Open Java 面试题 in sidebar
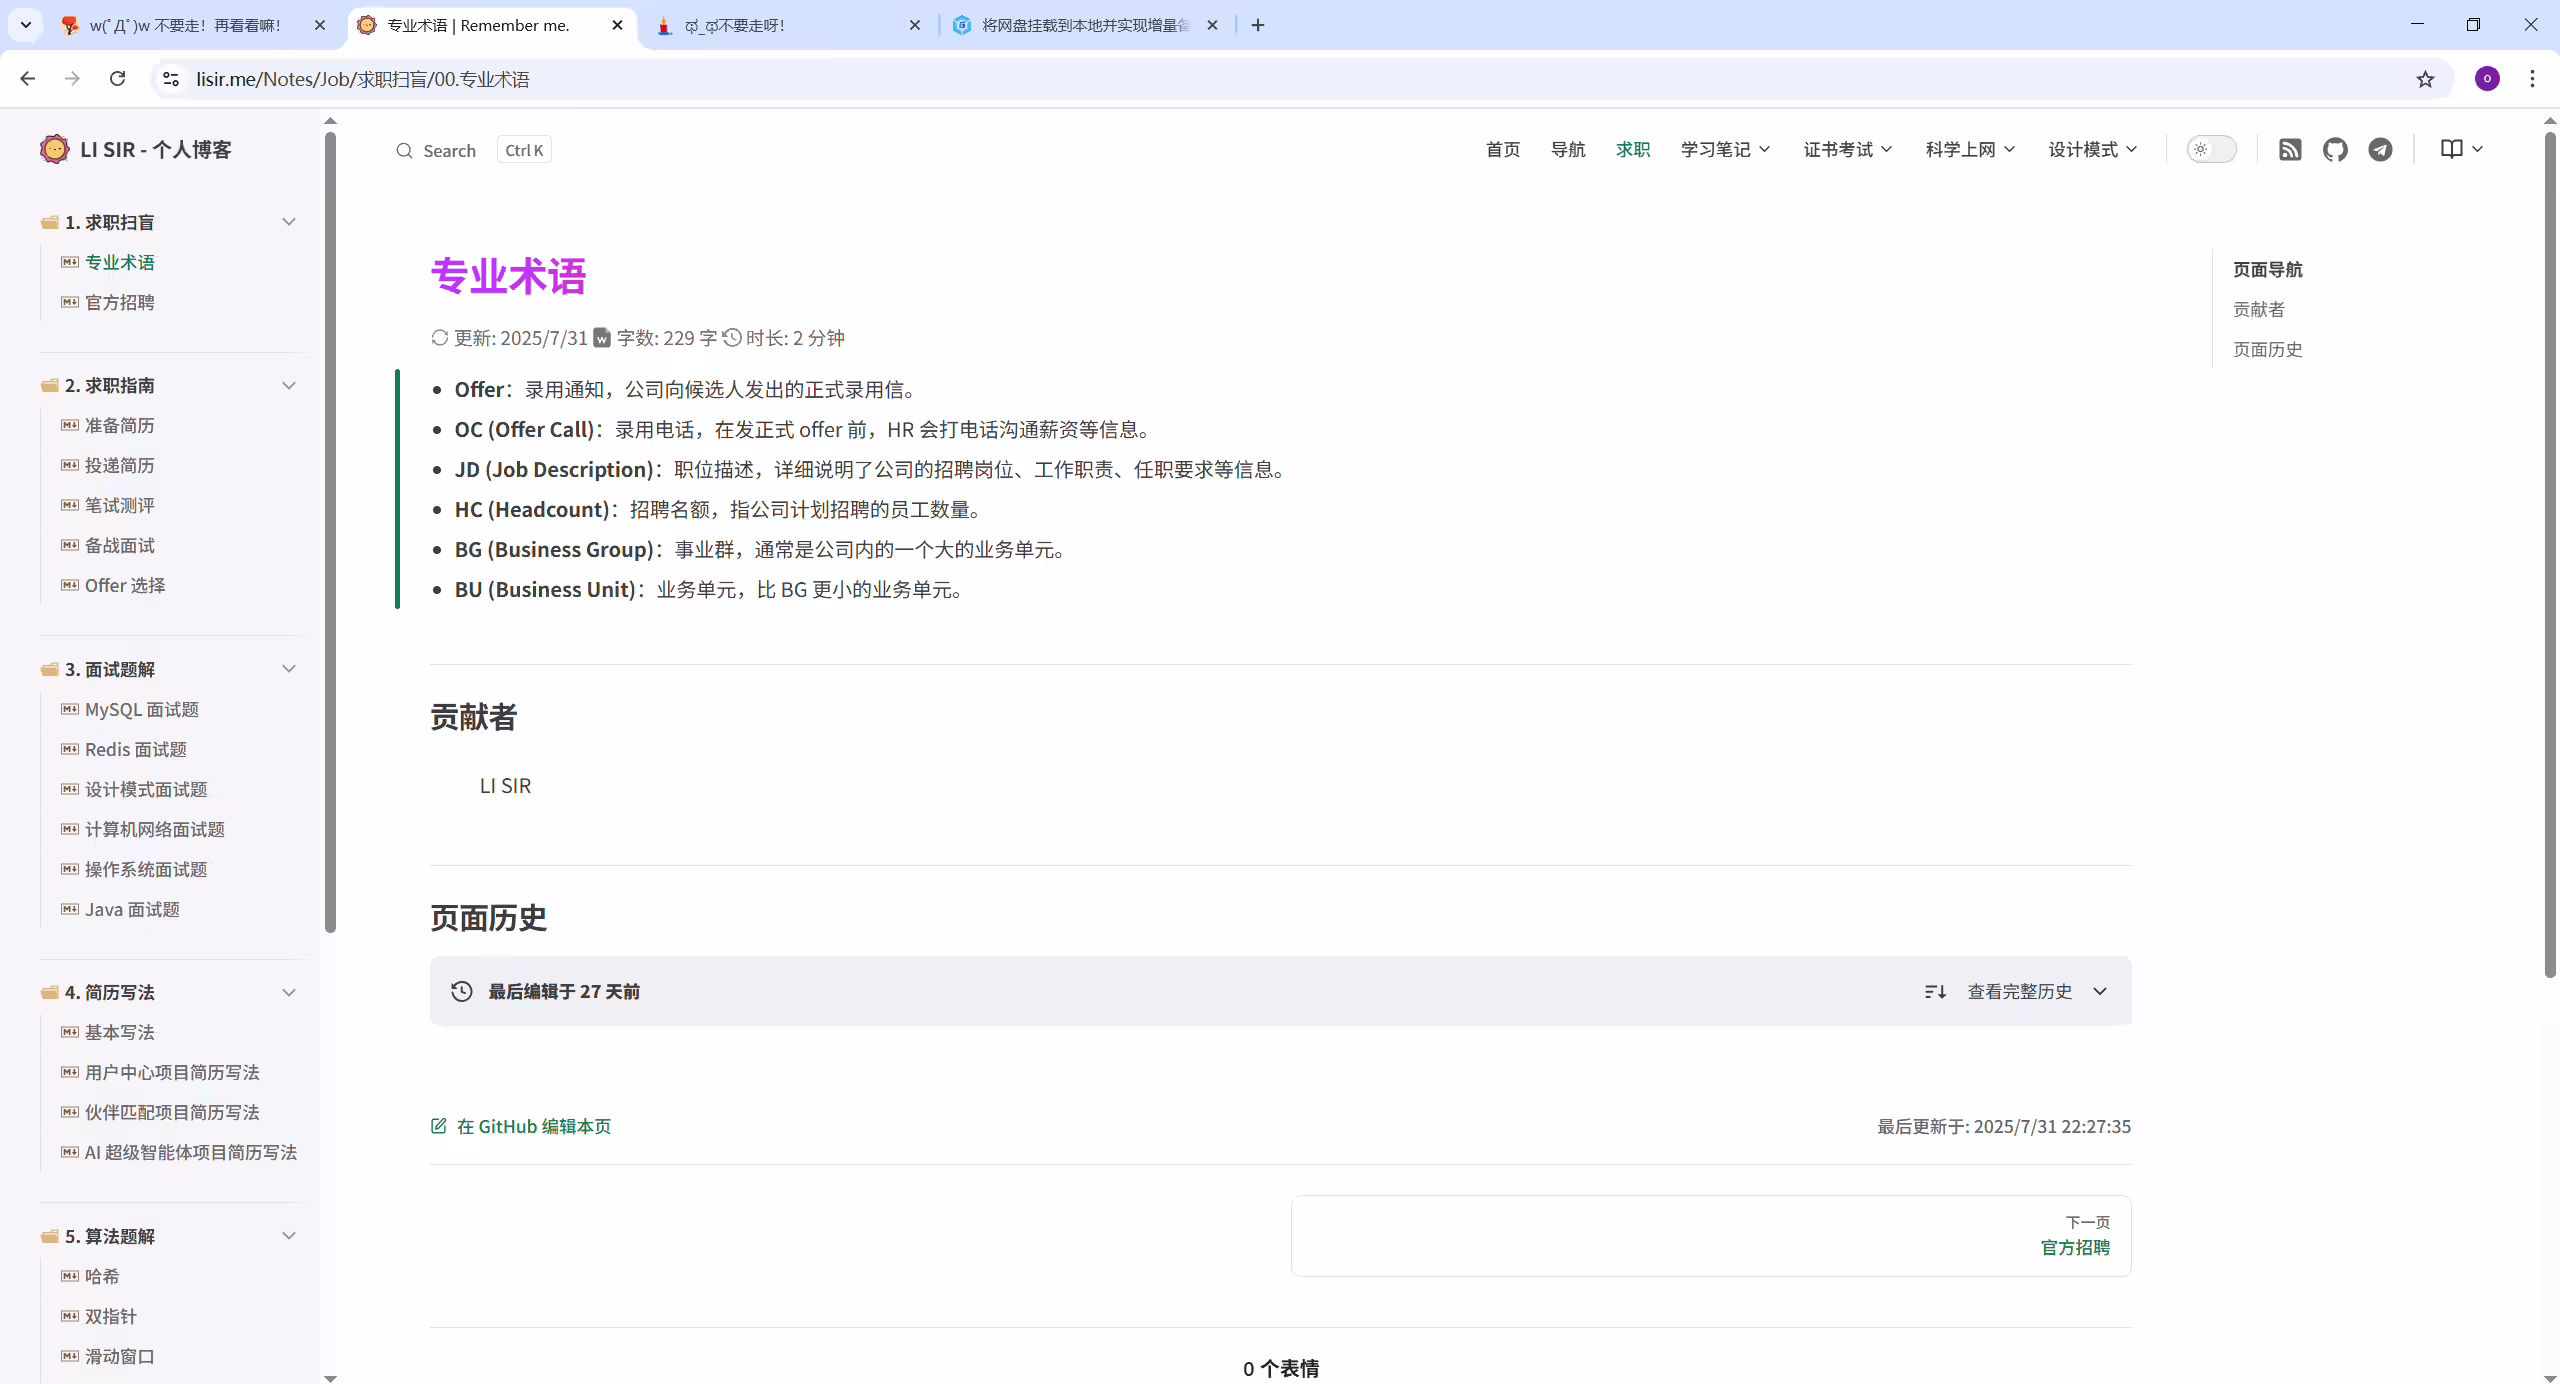The height and width of the screenshot is (1384, 2560). 132,910
